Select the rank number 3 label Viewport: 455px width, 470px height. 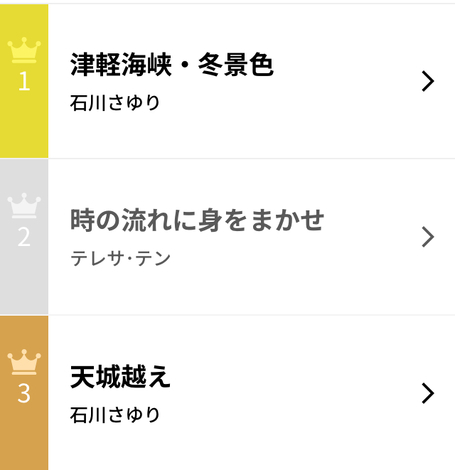tap(24, 393)
